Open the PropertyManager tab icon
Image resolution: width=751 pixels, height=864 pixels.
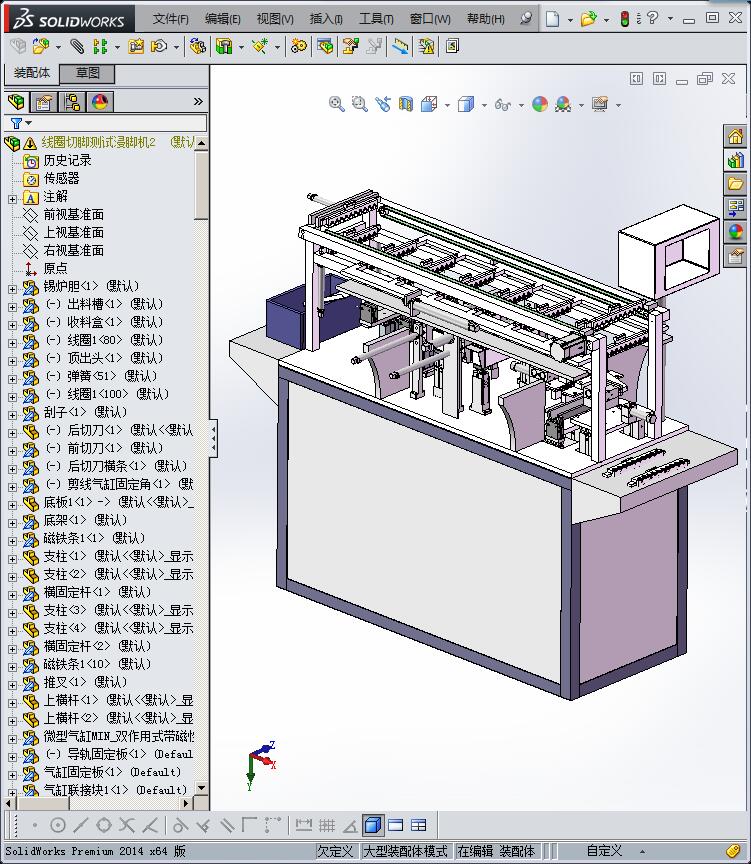(44, 102)
